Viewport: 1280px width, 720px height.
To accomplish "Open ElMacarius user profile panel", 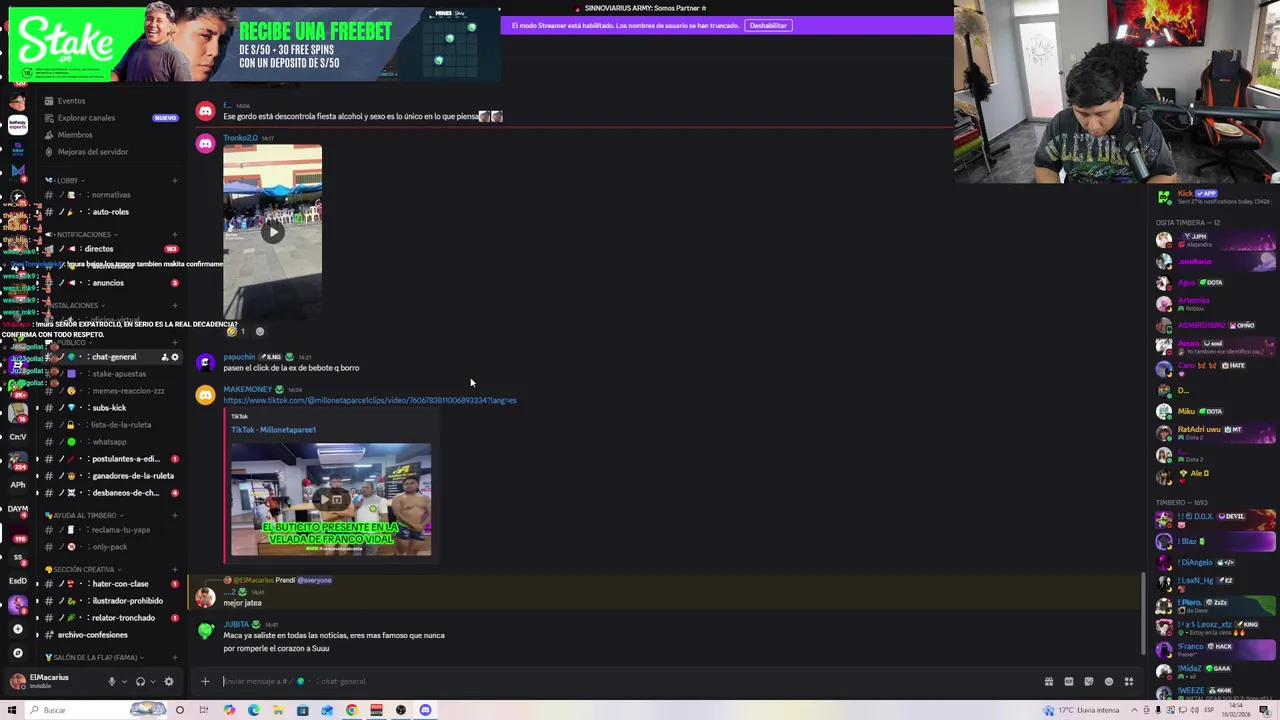I will tap(40, 681).
